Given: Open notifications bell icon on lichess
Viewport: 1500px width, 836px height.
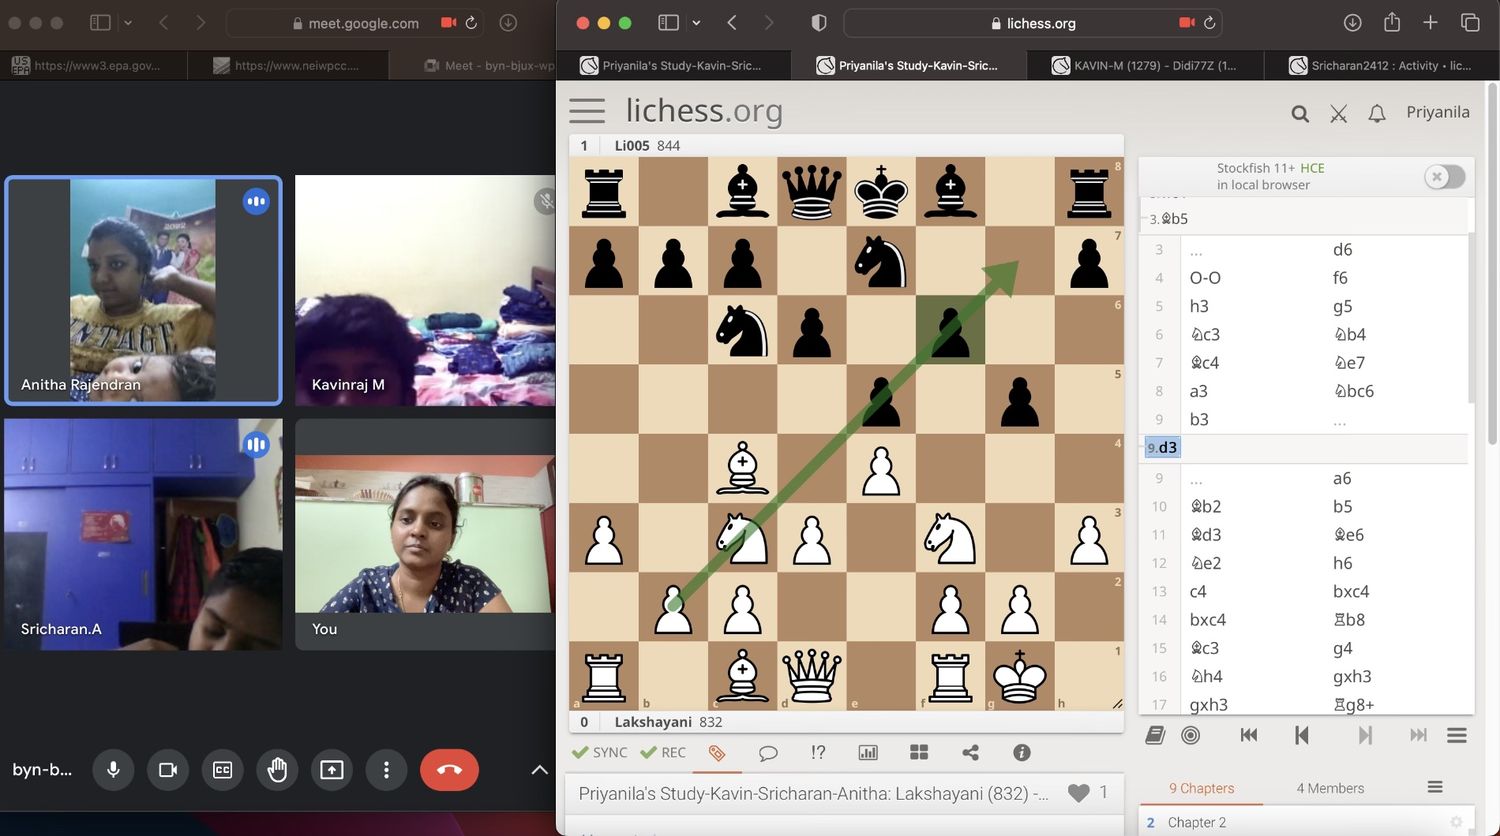Looking at the screenshot, I should [x=1377, y=114].
